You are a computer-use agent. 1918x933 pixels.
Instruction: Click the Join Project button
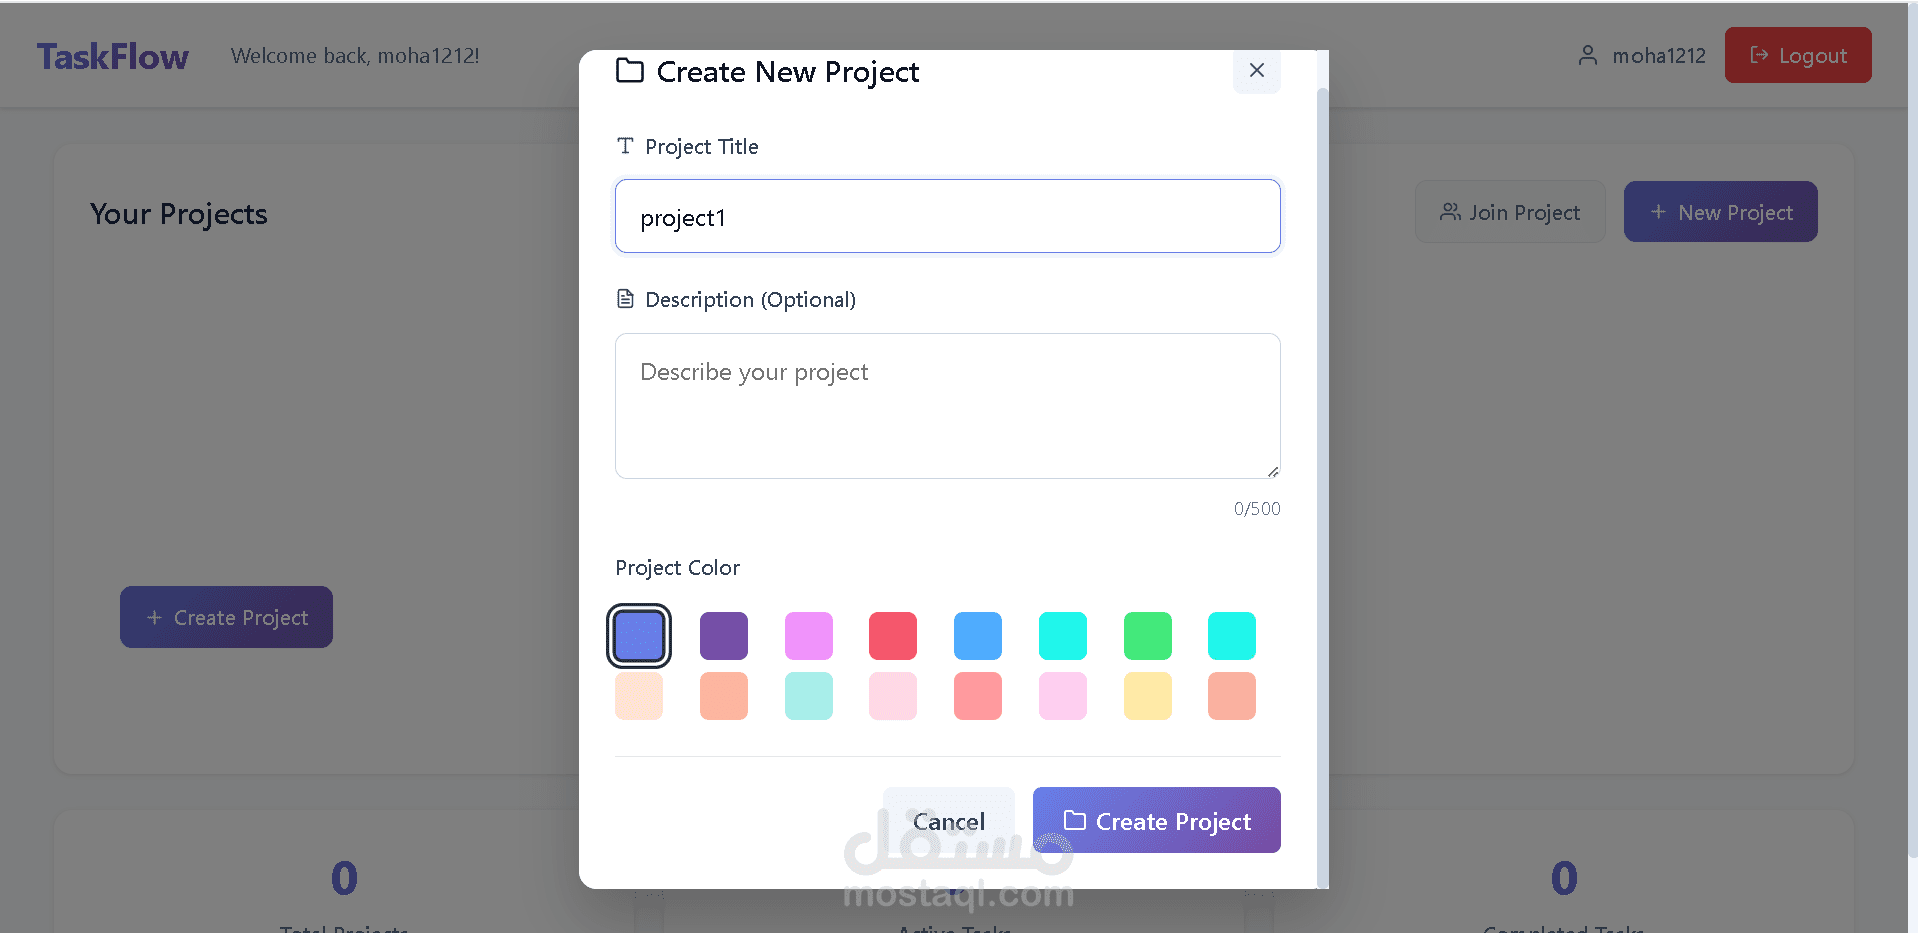1509,212
